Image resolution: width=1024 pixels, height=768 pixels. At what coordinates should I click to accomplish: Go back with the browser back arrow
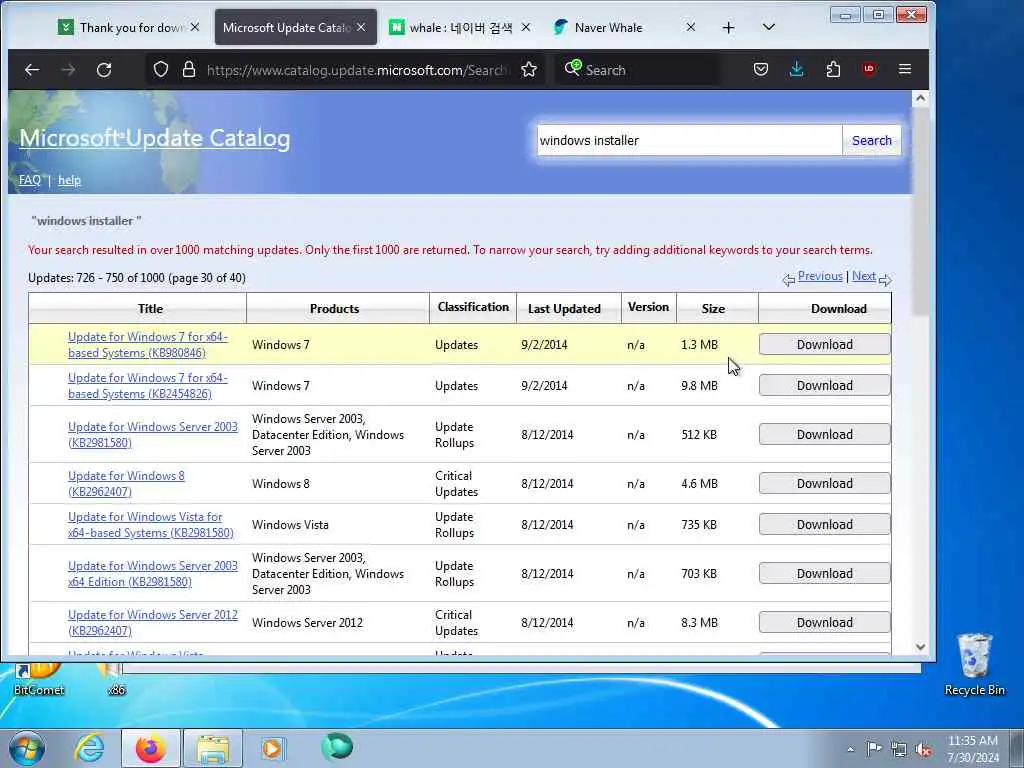(32, 69)
